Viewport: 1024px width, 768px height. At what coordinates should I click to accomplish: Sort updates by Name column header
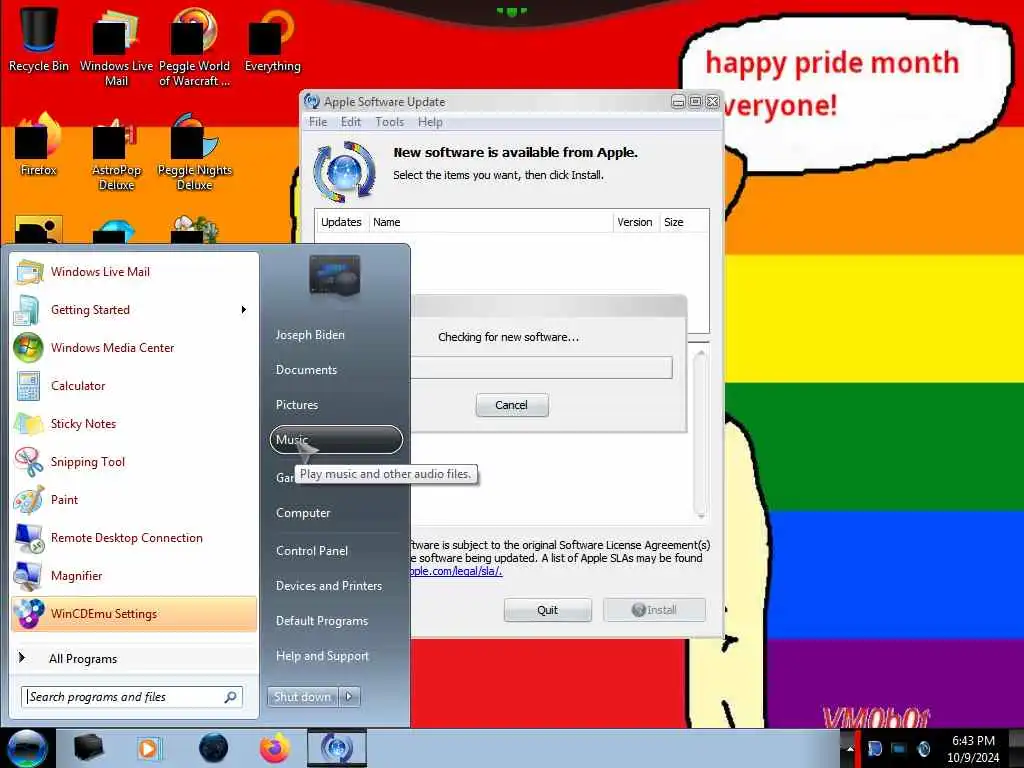pos(491,222)
